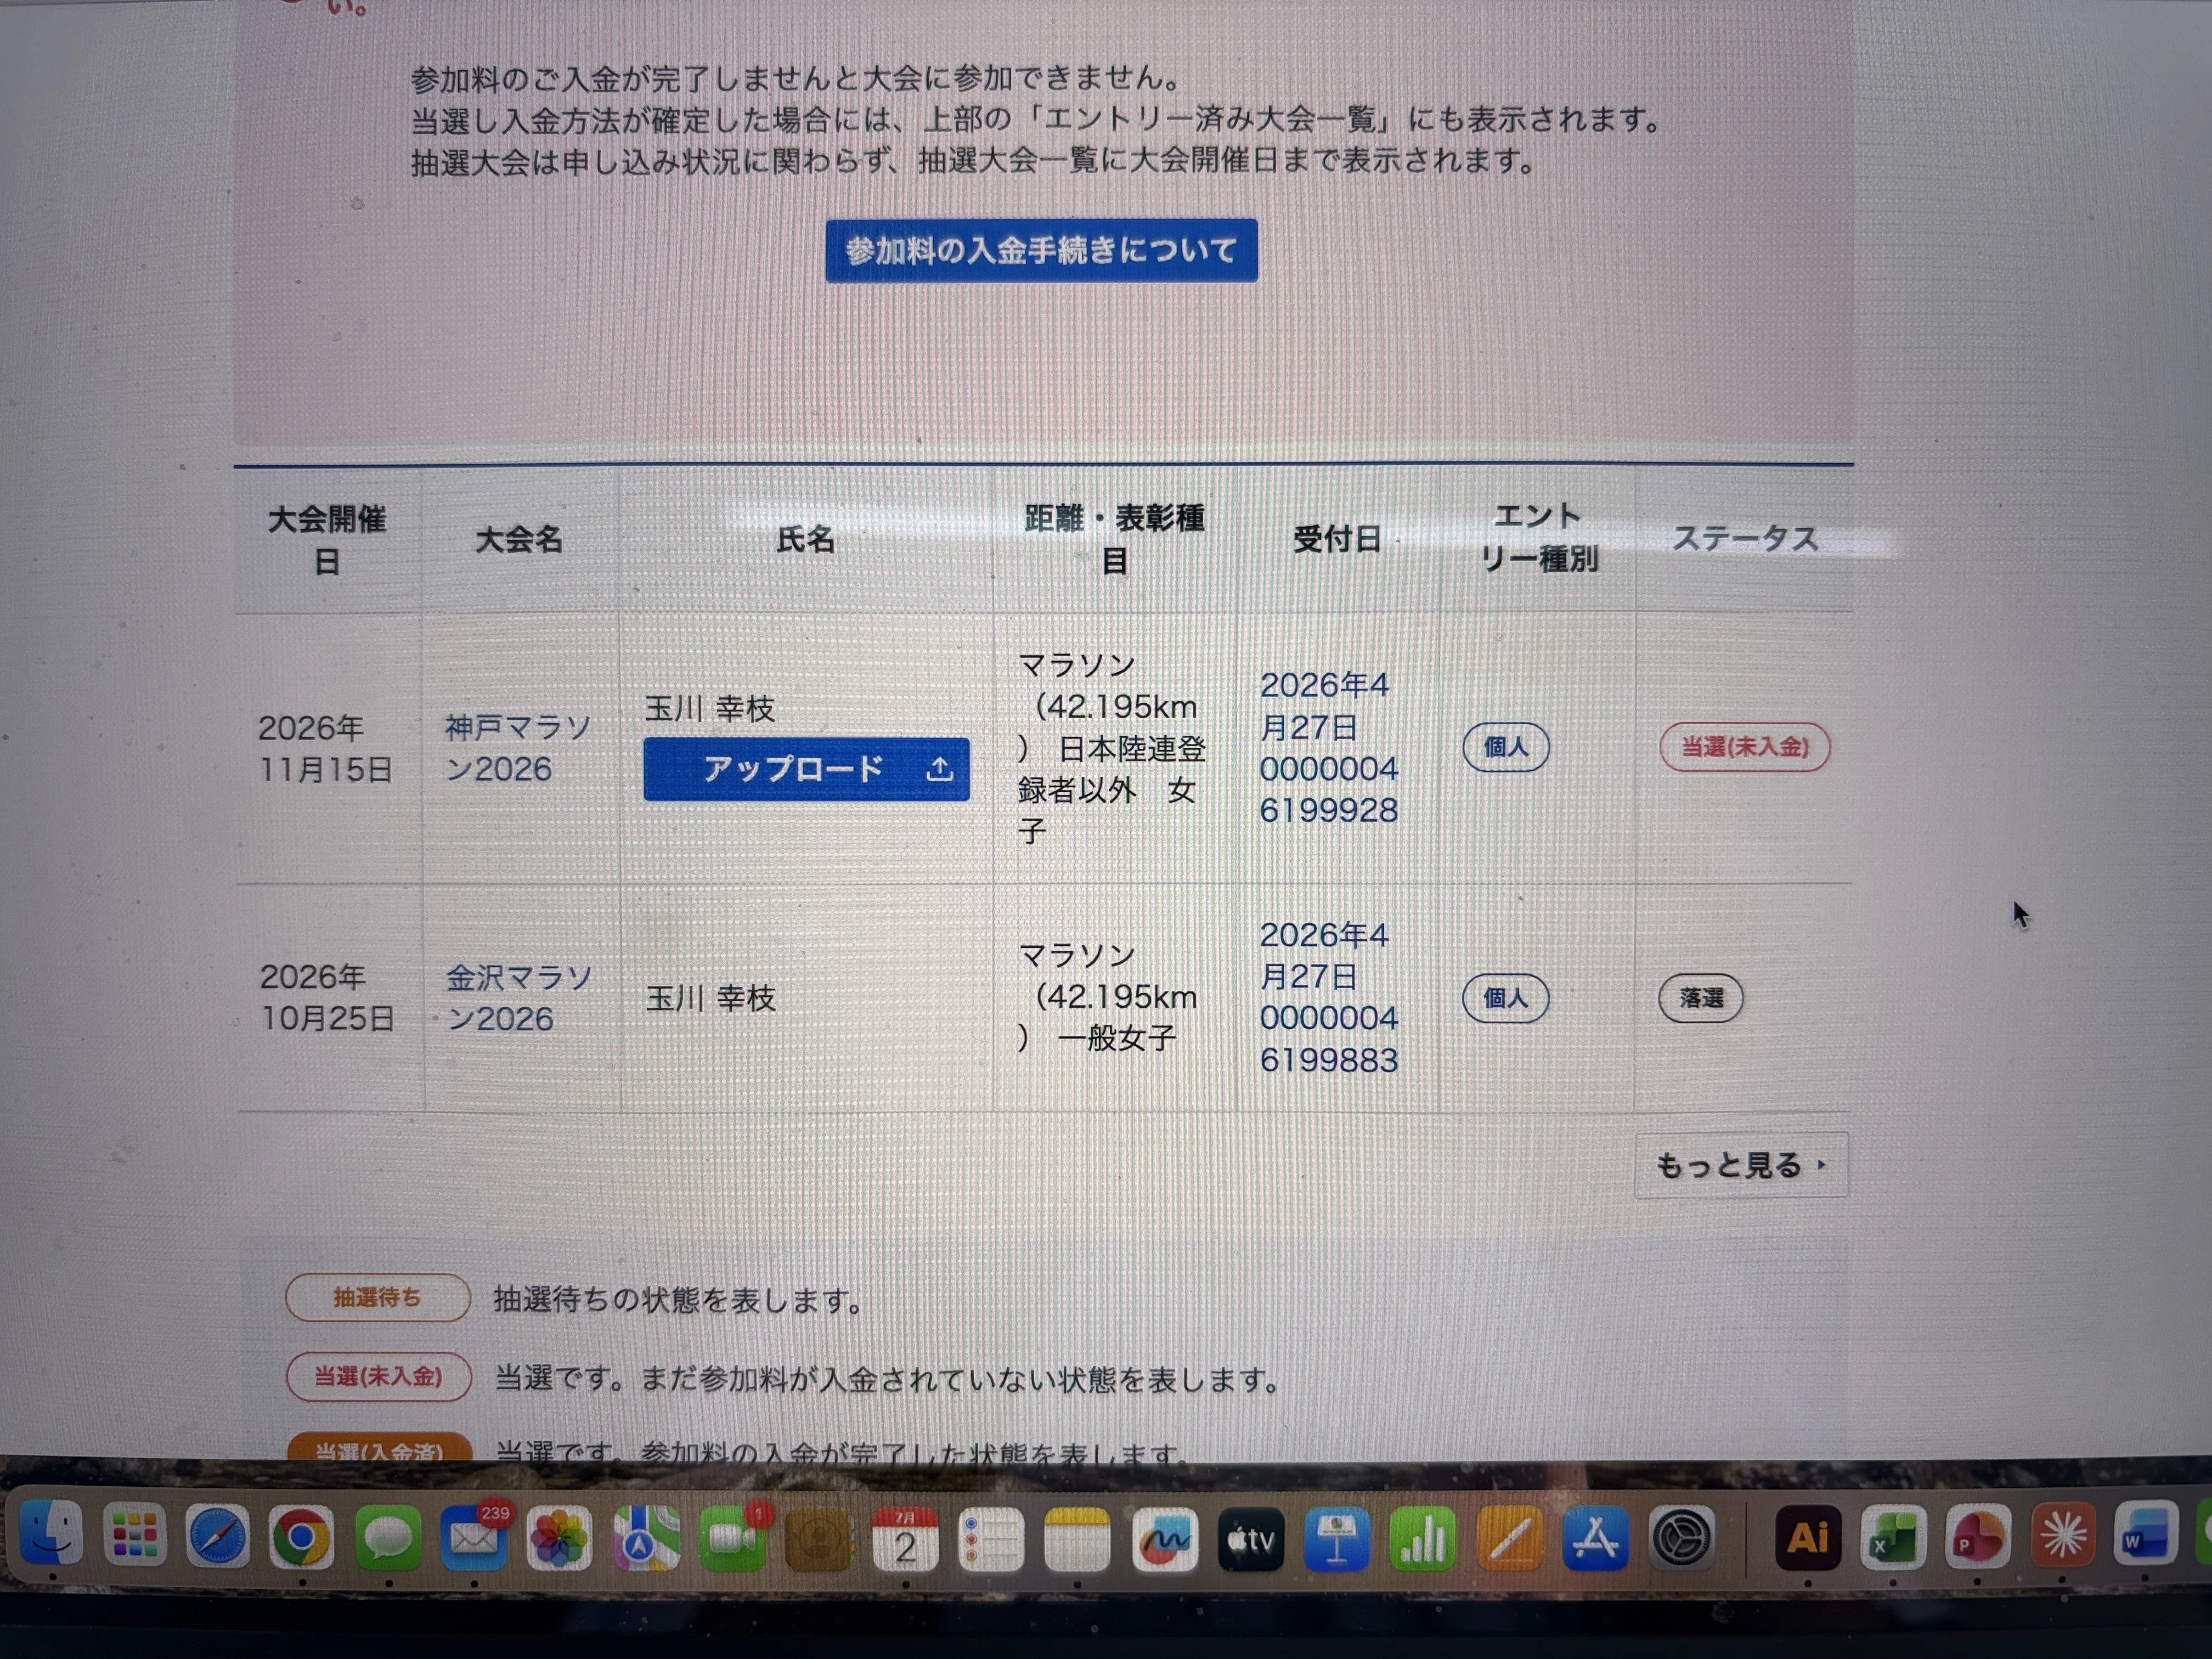Launch Safari from the dock
Viewport: 2212px width, 1659px height.
coord(218,1536)
